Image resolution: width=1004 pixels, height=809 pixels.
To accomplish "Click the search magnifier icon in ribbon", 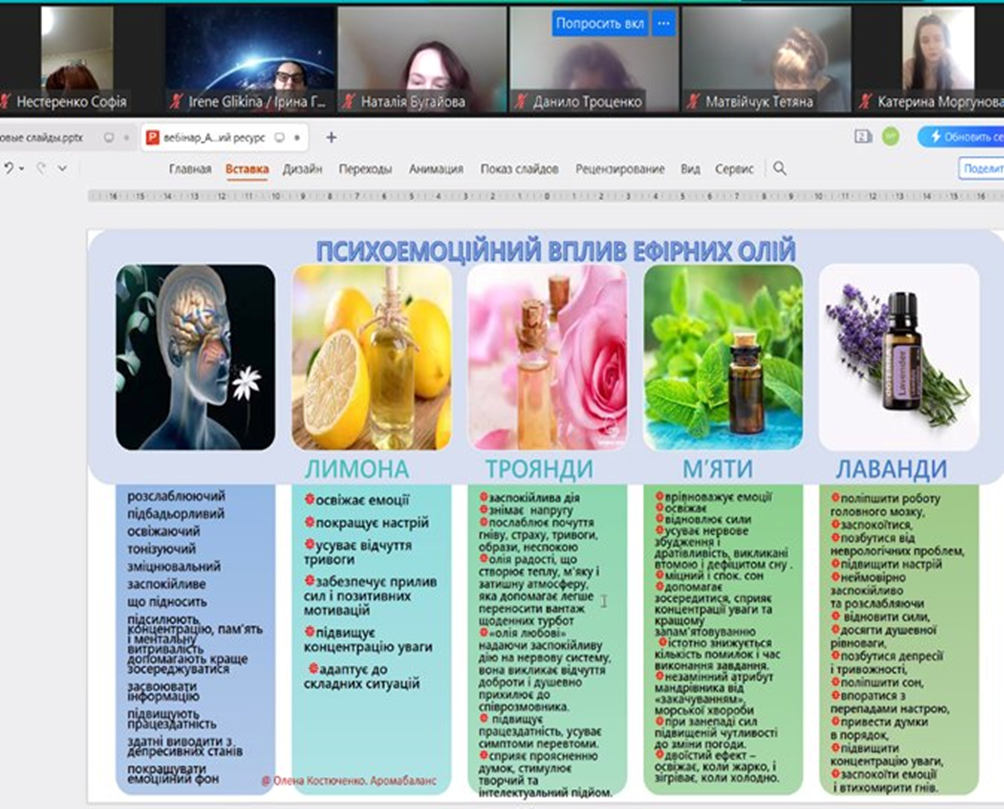I will pyautogui.click(x=780, y=169).
